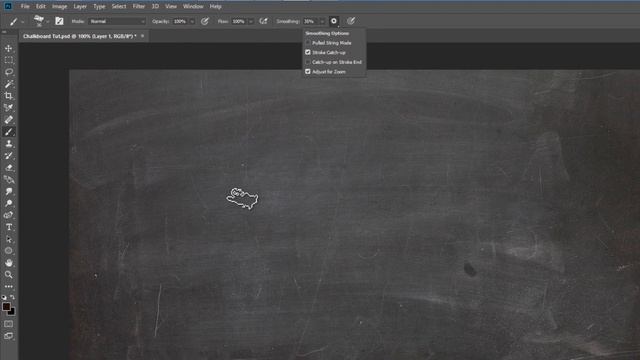
Task: Close the Chalkboard Tut.psd tab
Action: click(142, 36)
